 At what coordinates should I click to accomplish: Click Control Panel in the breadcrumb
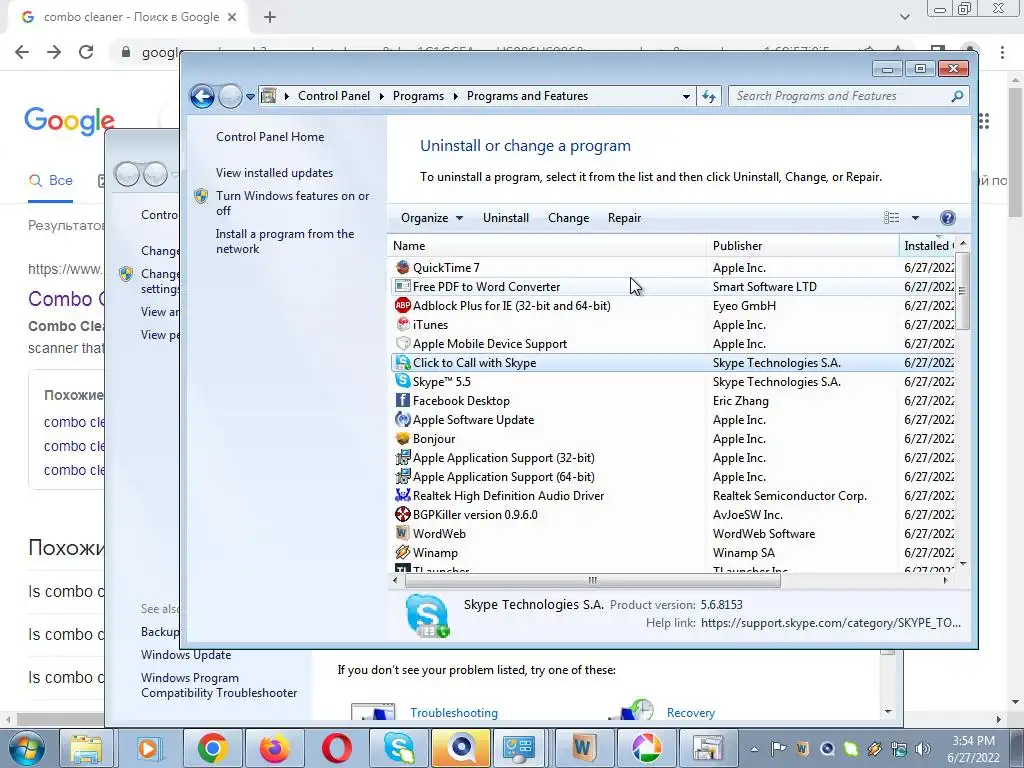pos(334,96)
